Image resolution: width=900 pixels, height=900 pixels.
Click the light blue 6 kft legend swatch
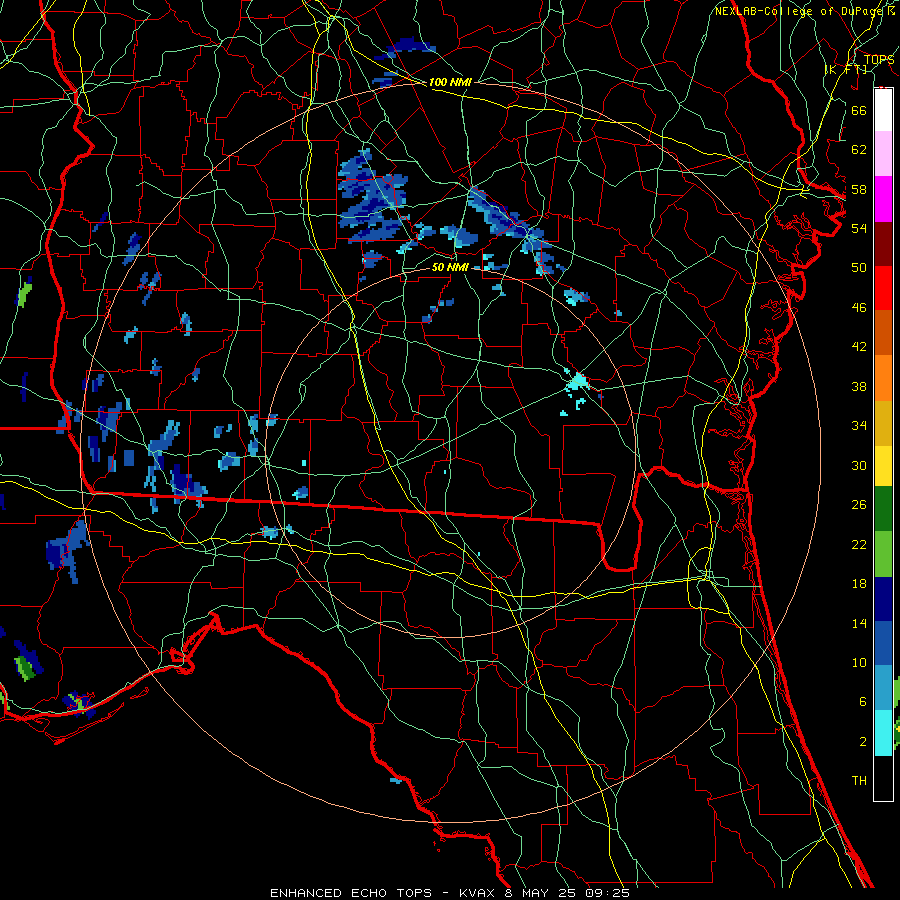(x=883, y=688)
